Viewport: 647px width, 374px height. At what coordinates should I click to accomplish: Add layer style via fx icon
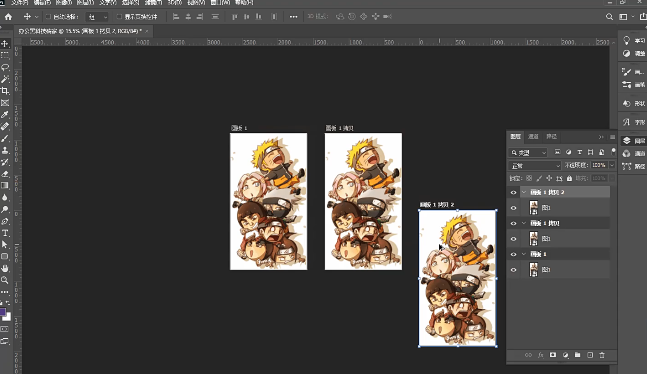click(541, 355)
